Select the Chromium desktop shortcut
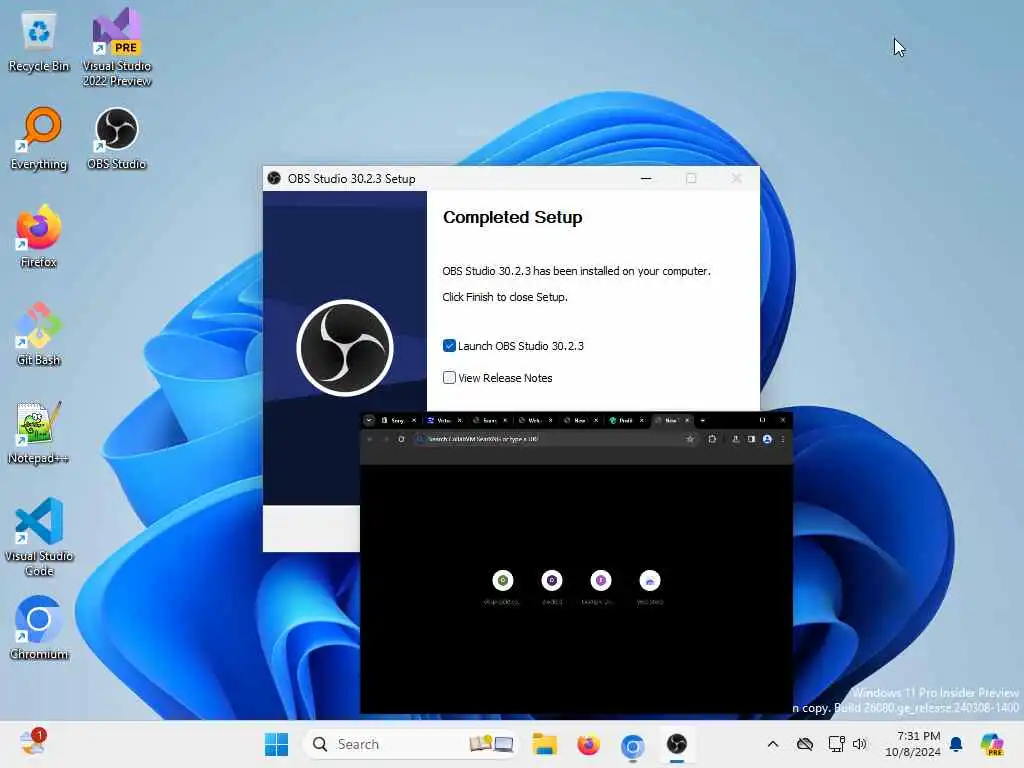The image size is (1024, 768). pyautogui.click(x=39, y=628)
